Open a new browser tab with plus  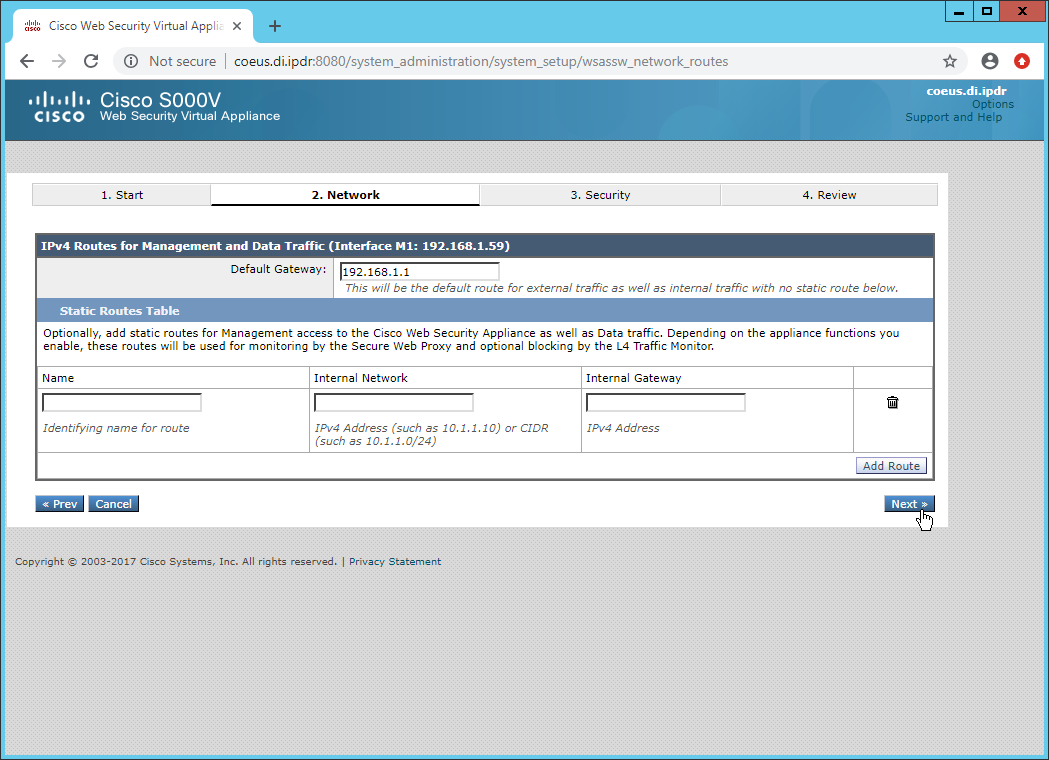coord(275,26)
